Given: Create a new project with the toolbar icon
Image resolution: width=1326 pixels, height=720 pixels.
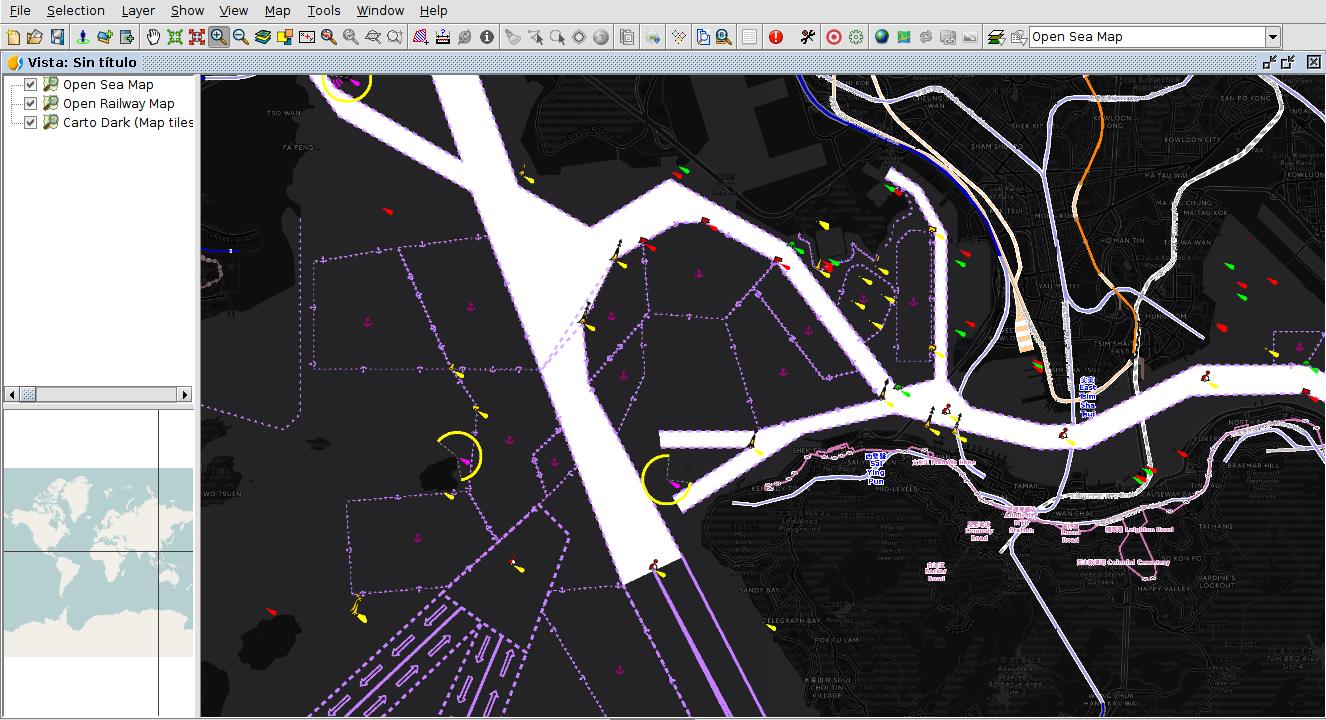Looking at the screenshot, I should 13,37.
